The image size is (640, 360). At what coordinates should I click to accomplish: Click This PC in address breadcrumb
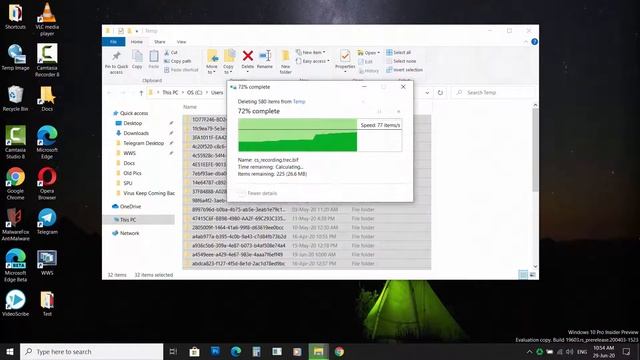coord(170,93)
